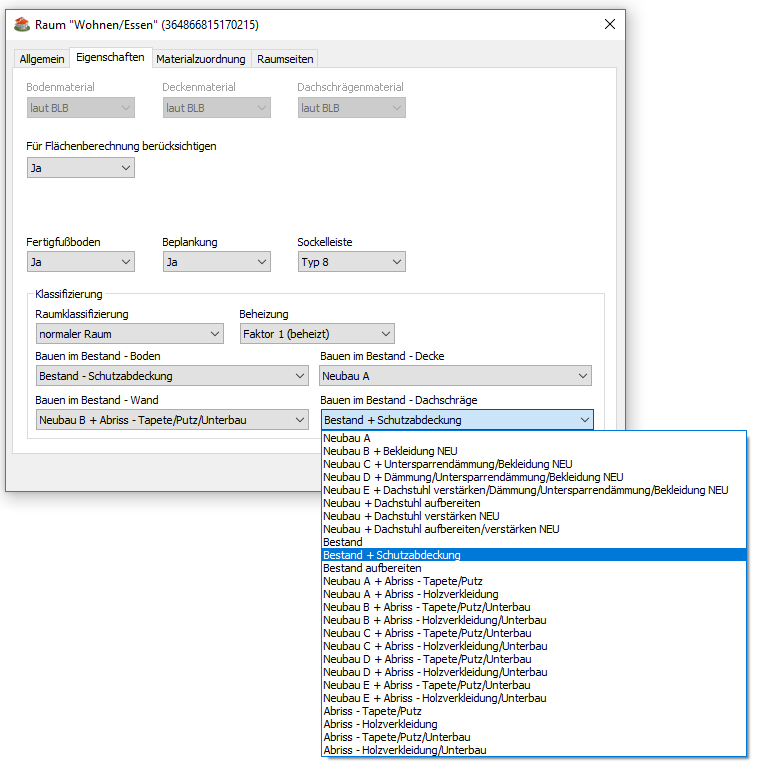Expand the Fertigfußboden dropdown
The width and height of the screenshot is (758, 767).
(80, 262)
